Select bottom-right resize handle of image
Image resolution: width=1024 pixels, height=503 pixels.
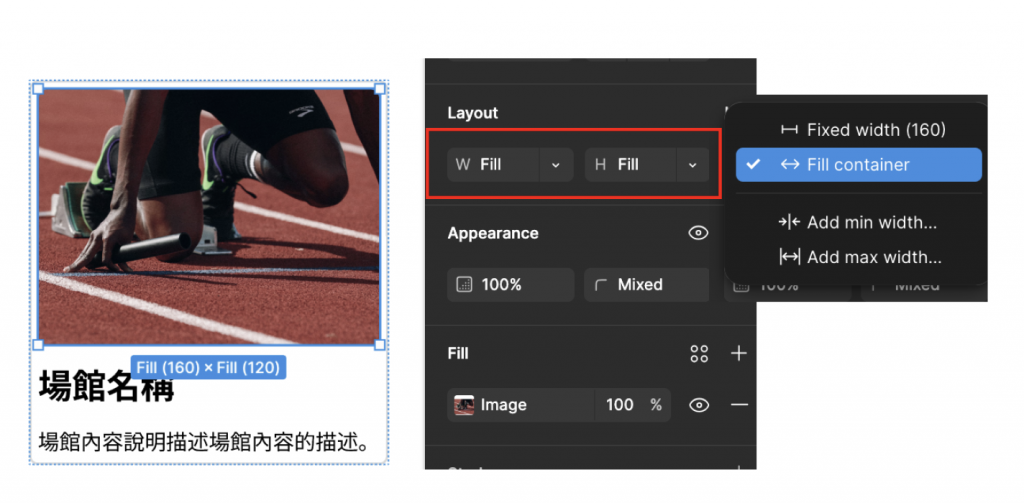pos(379,344)
